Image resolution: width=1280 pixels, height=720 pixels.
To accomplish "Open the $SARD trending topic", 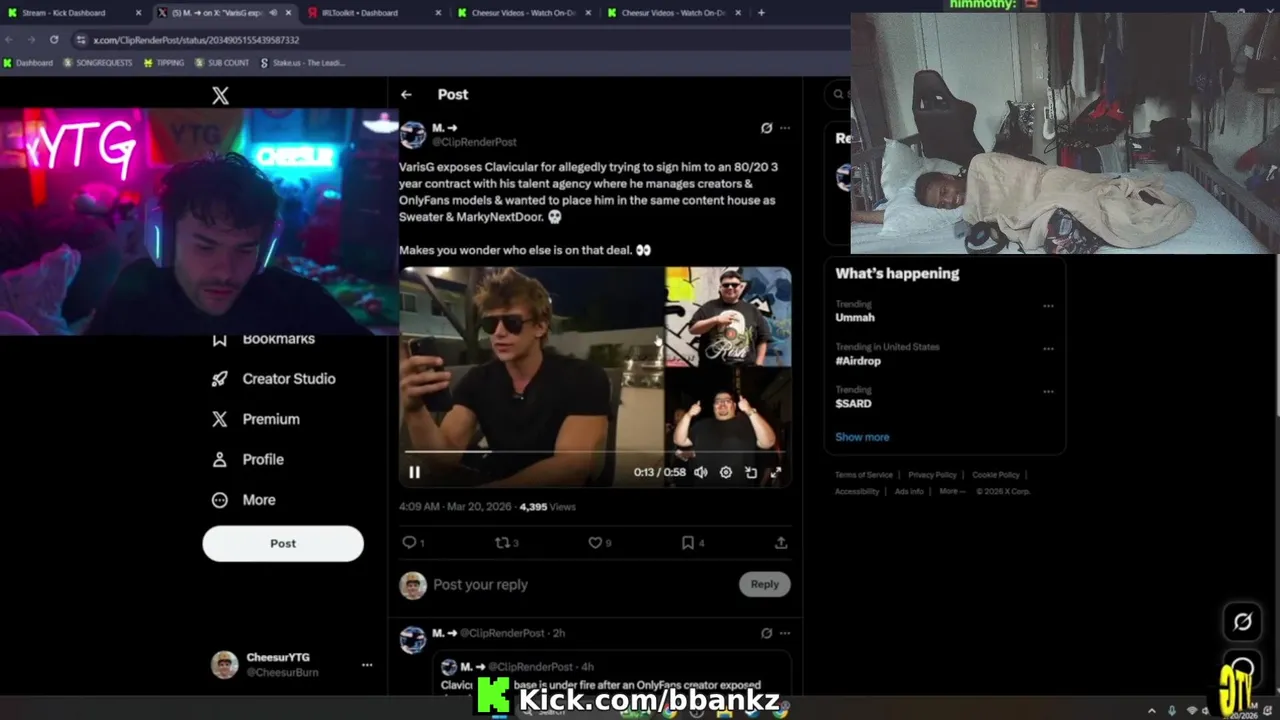I will point(853,403).
